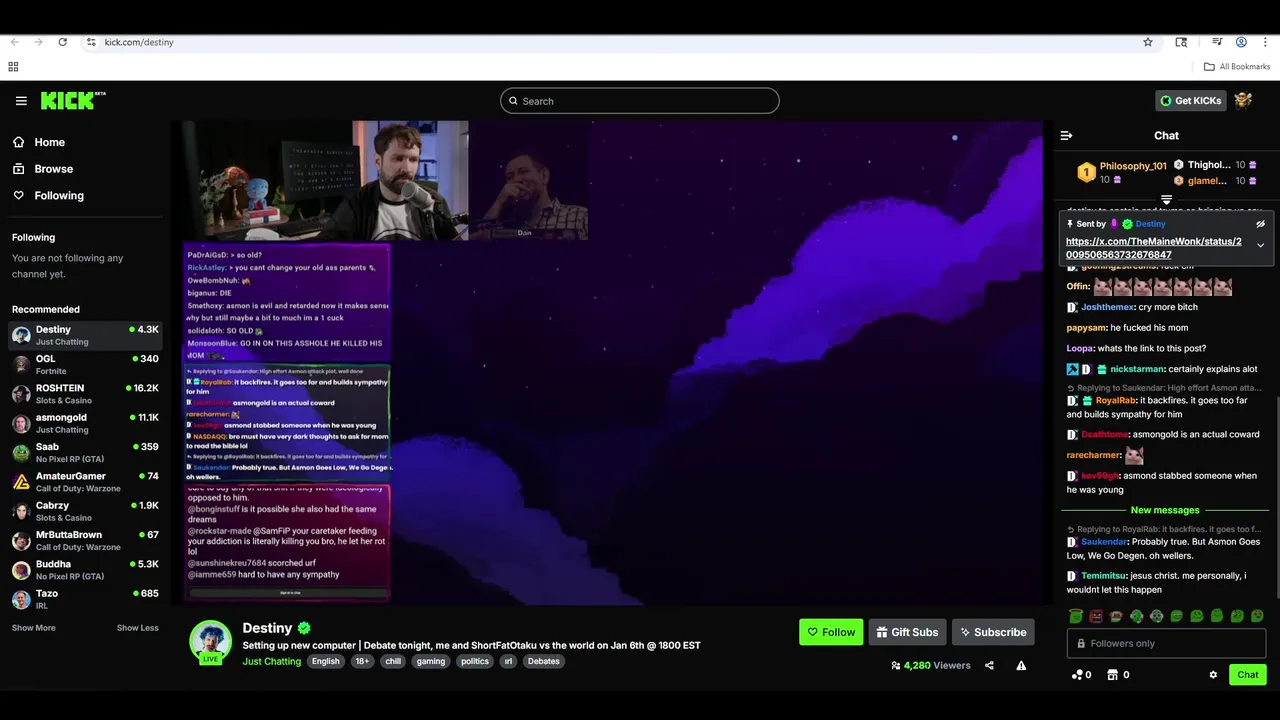Hide the pinned message with eye-slash icon
The width and height of the screenshot is (1280, 720).
coord(1261,224)
